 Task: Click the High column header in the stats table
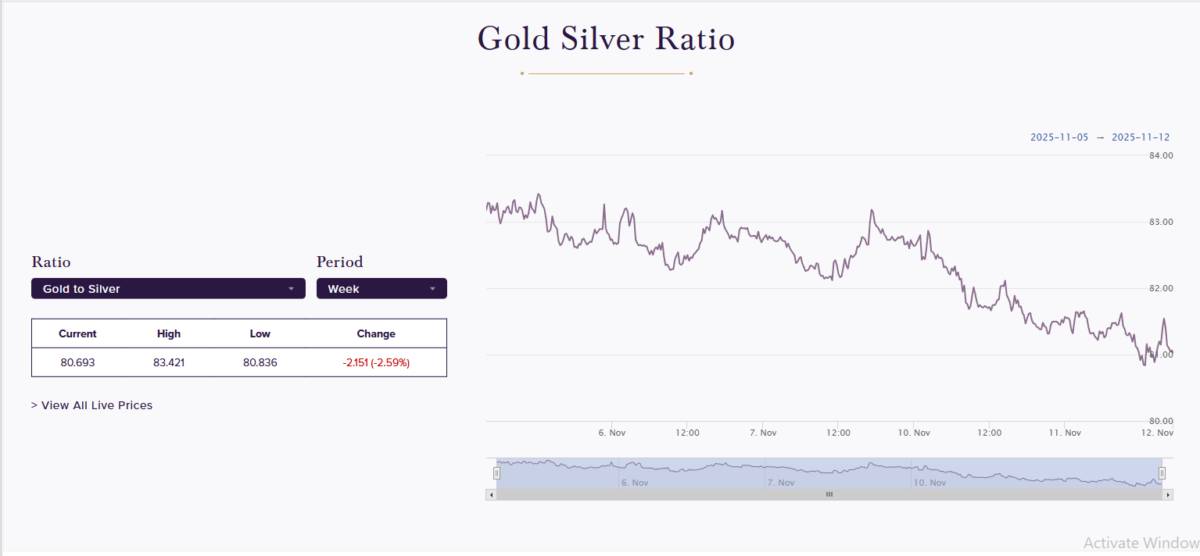pyautogui.click(x=169, y=334)
